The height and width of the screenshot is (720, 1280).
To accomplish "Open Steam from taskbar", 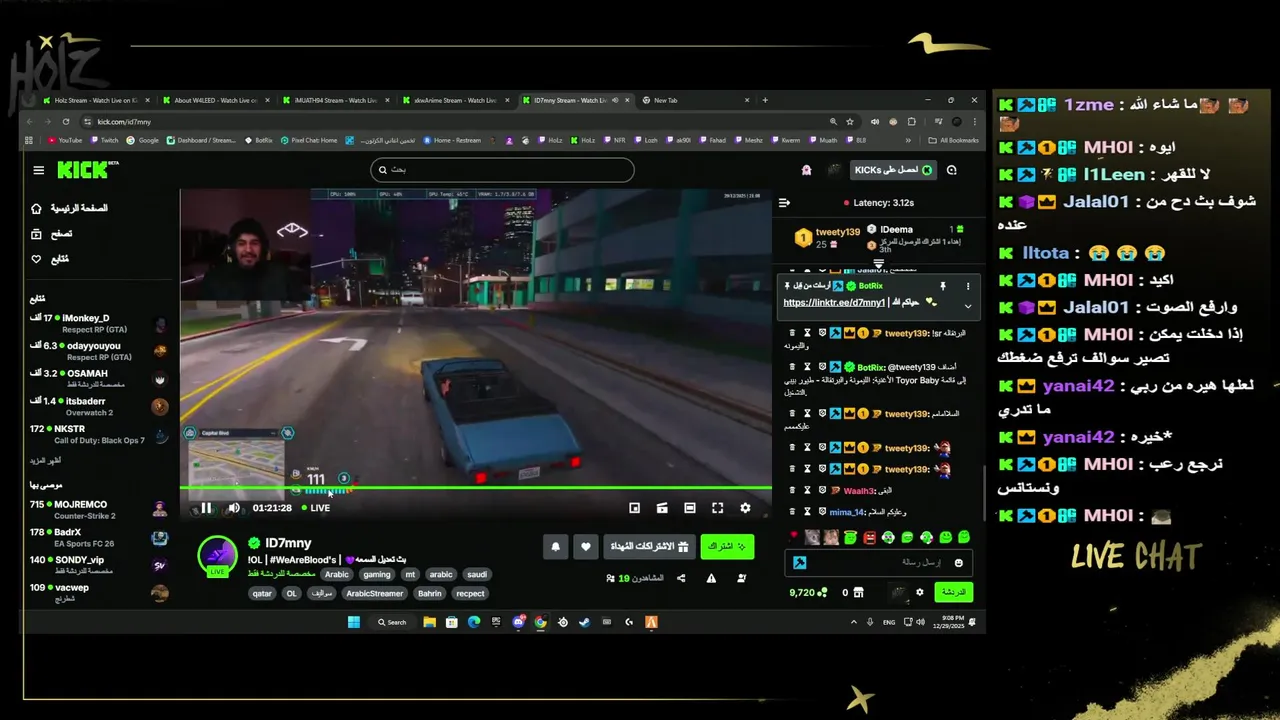I will click(x=584, y=622).
